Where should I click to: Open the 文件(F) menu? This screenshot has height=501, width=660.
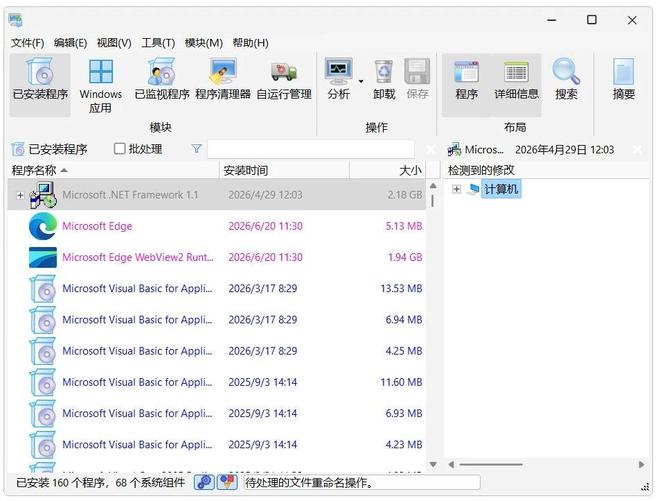tap(27, 43)
